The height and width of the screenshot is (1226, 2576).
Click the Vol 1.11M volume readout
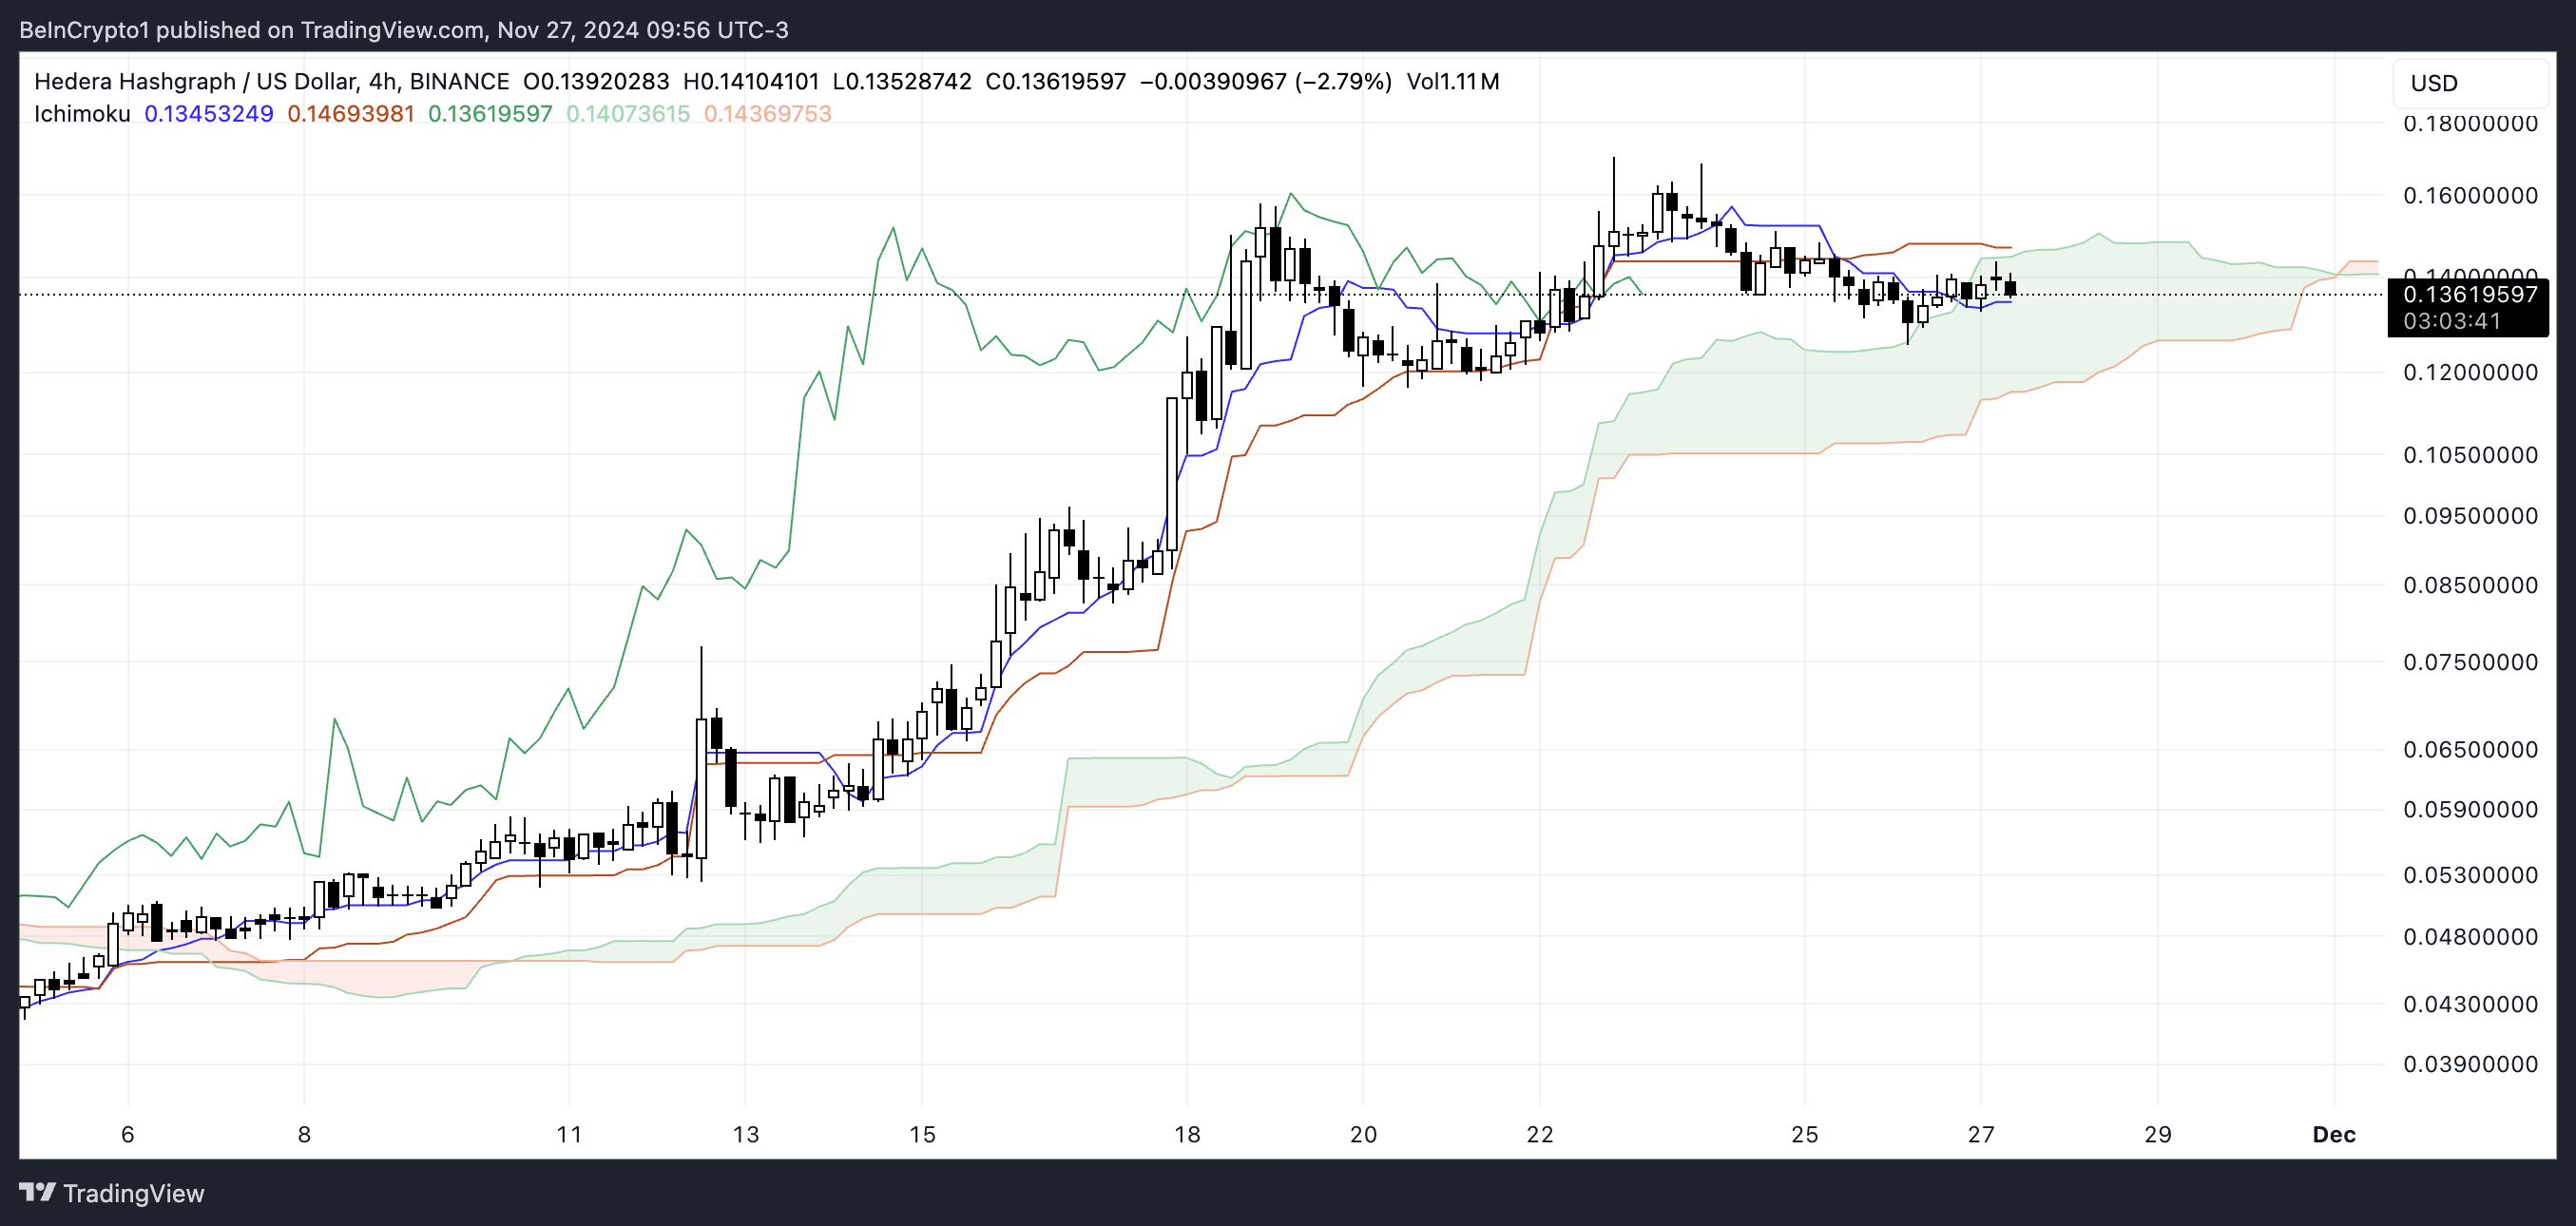tap(1452, 81)
